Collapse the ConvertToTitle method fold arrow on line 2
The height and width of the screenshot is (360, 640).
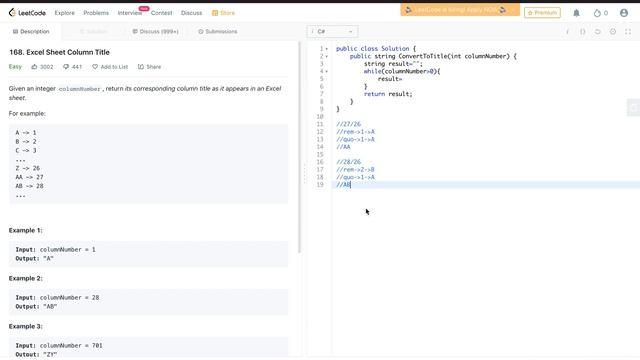point(327,56)
